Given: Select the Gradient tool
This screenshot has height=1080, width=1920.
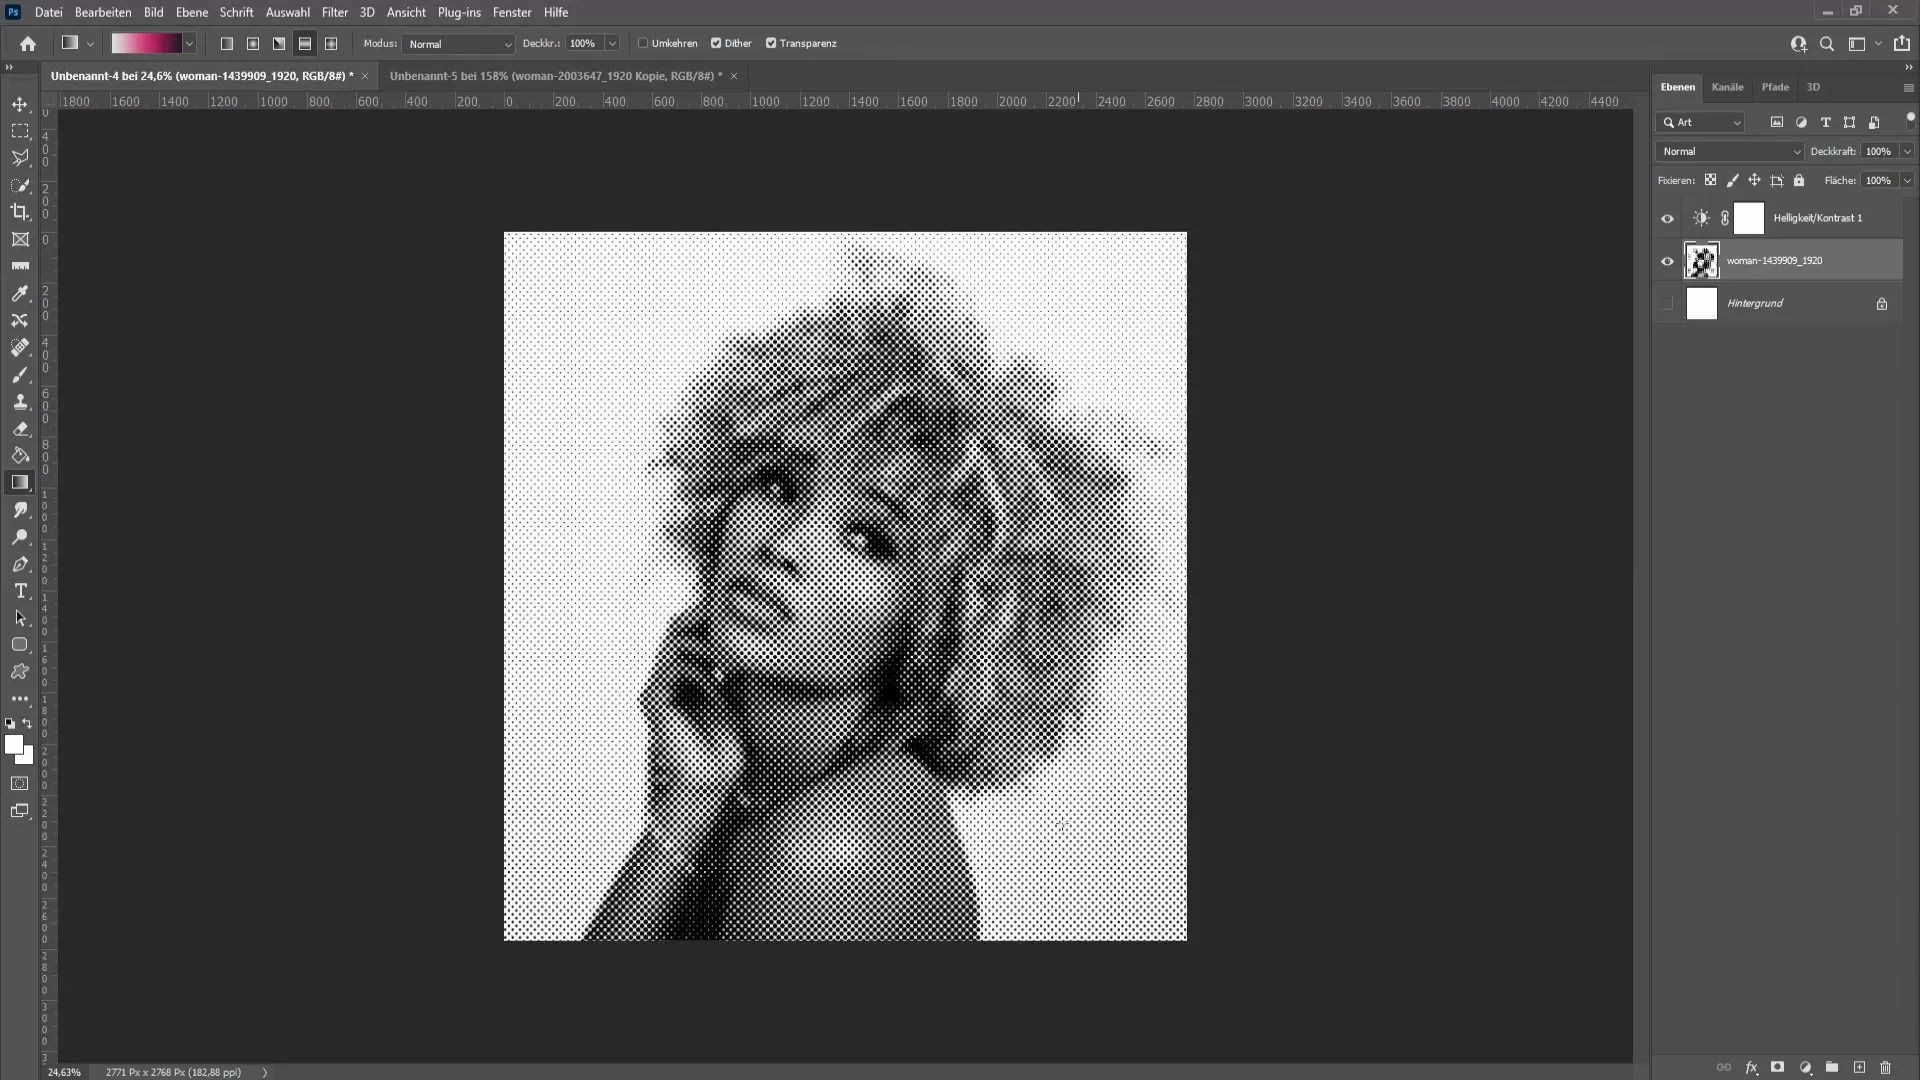Looking at the screenshot, I should (20, 481).
